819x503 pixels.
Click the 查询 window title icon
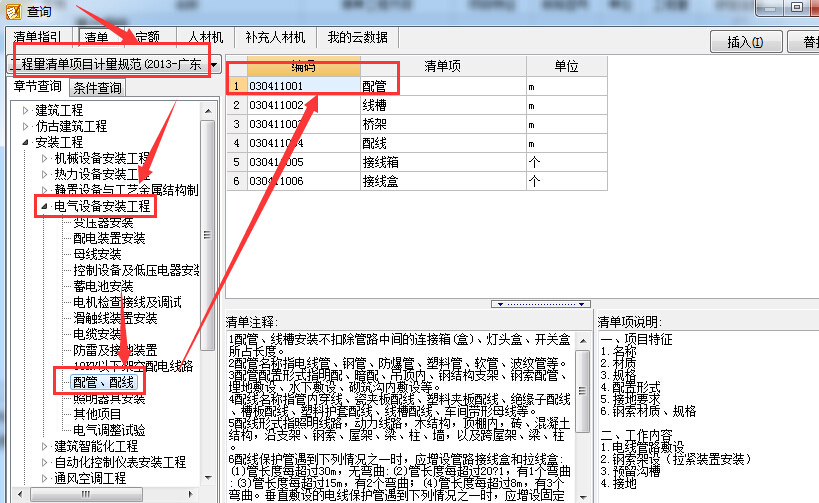(x=13, y=11)
